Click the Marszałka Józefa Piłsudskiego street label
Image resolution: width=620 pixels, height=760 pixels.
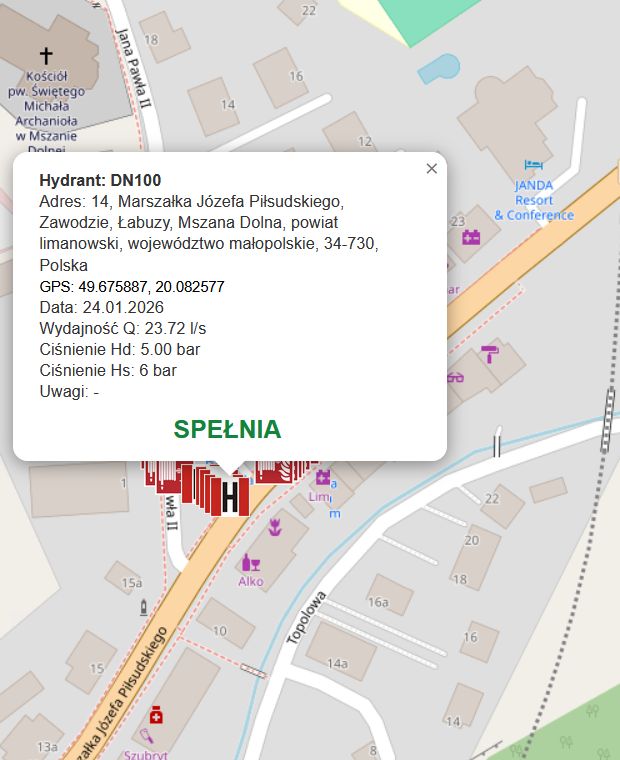pos(123,693)
